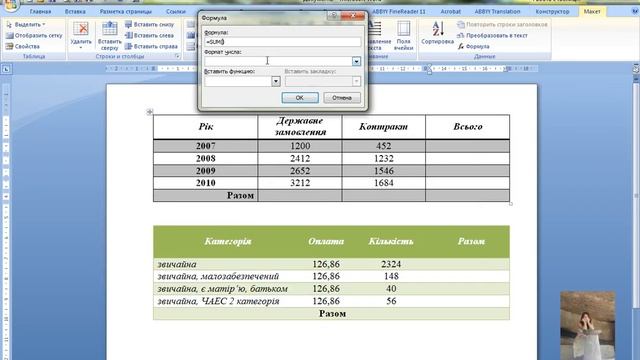Open the Вставка tab
This screenshot has width=640, height=360.
tap(75, 11)
